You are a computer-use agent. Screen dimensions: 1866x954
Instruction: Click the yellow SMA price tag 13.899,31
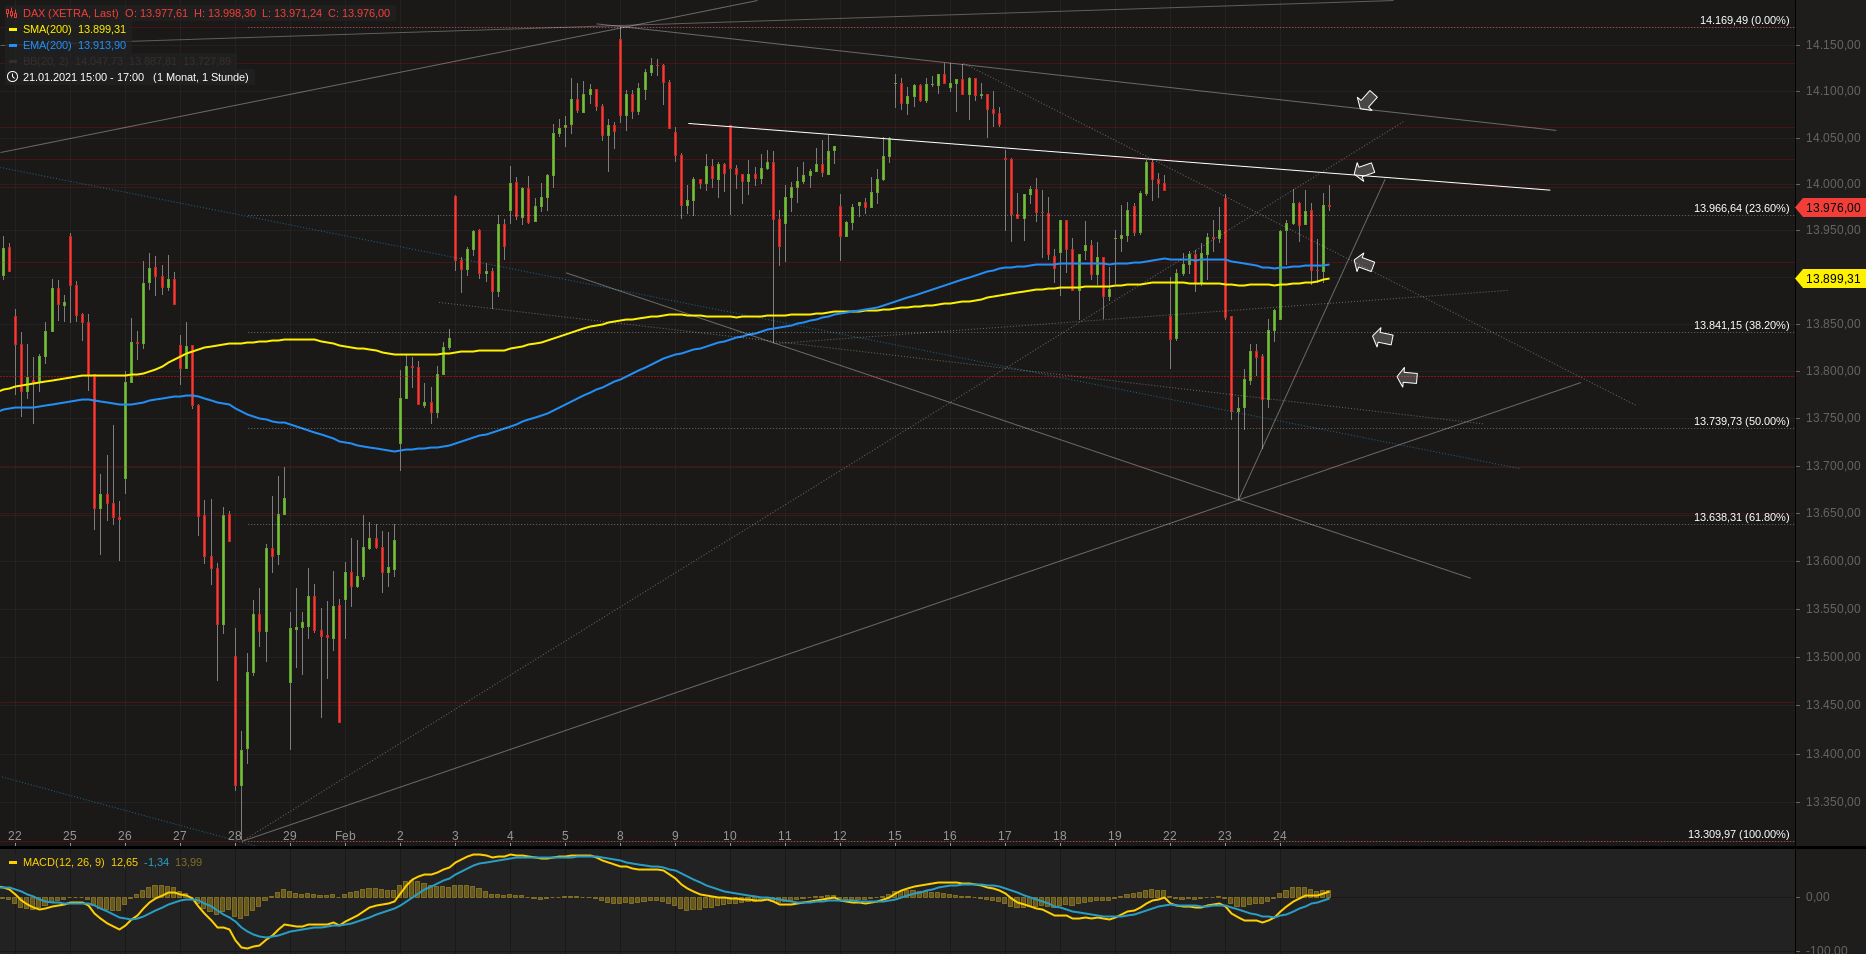[1830, 279]
